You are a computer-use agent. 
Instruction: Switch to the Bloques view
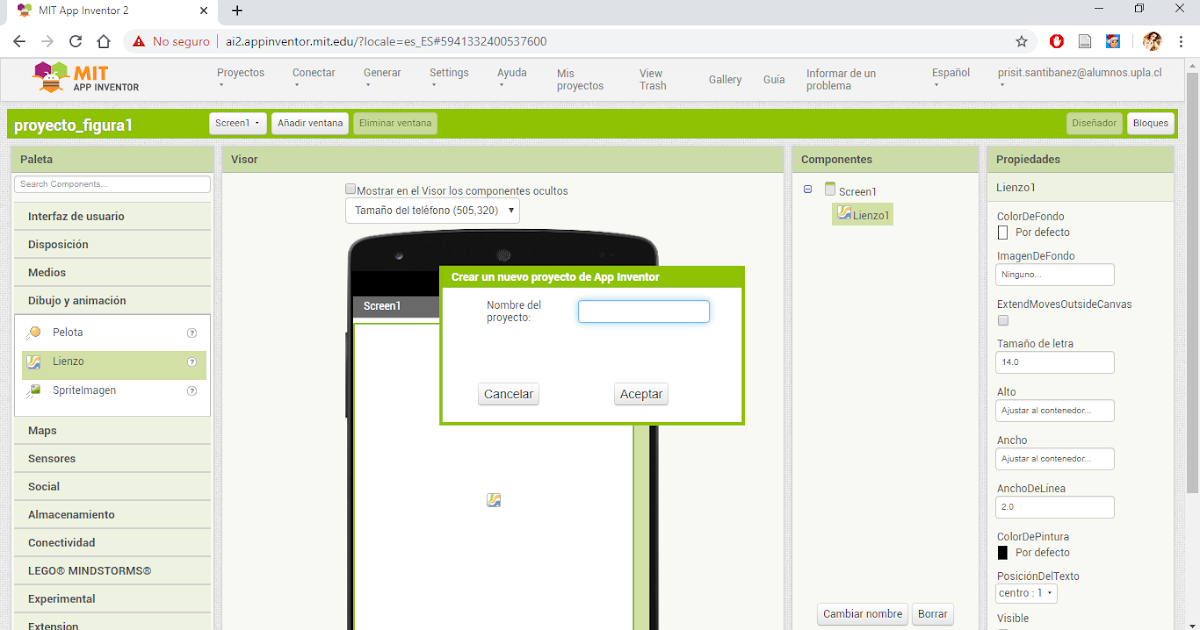(1150, 123)
